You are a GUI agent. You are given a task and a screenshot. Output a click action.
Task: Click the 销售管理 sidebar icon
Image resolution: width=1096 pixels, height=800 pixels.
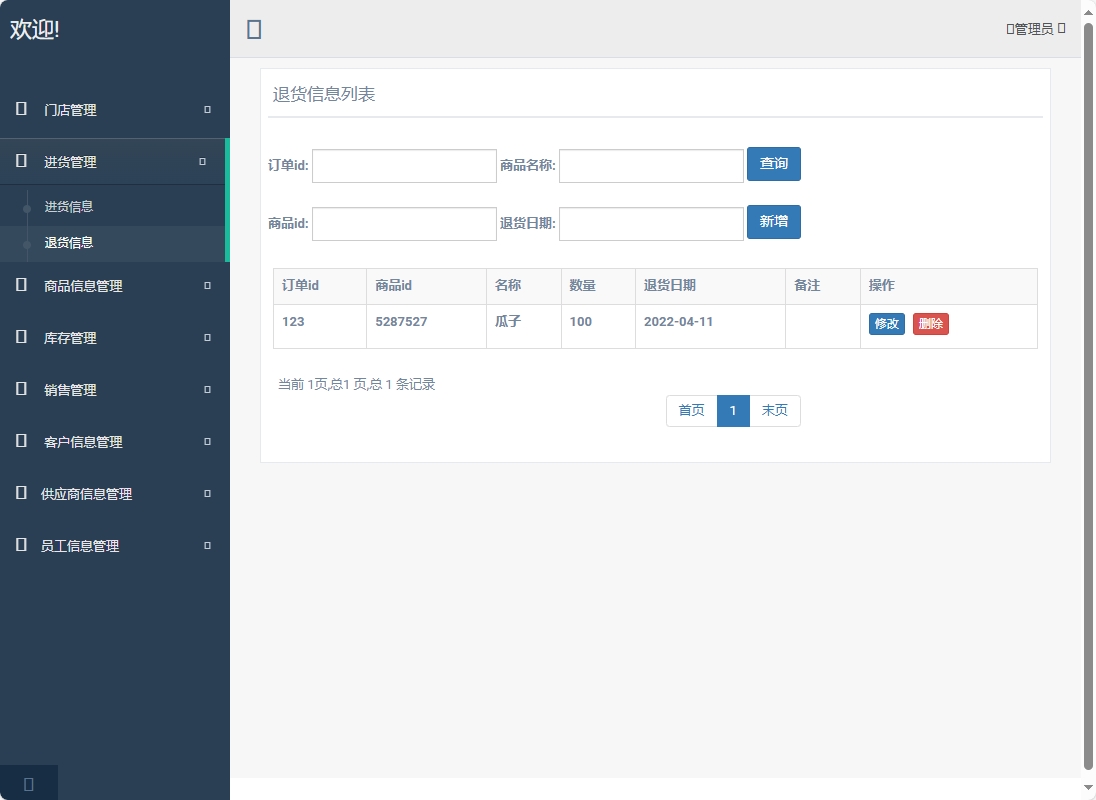(20, 389)
